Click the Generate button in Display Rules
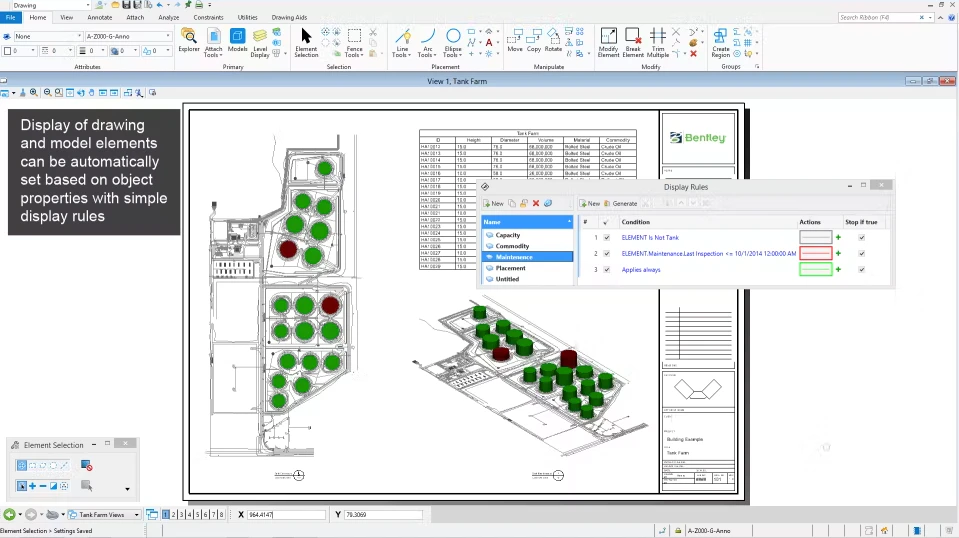This screenshot has height=538, width=959. point(621,204)
